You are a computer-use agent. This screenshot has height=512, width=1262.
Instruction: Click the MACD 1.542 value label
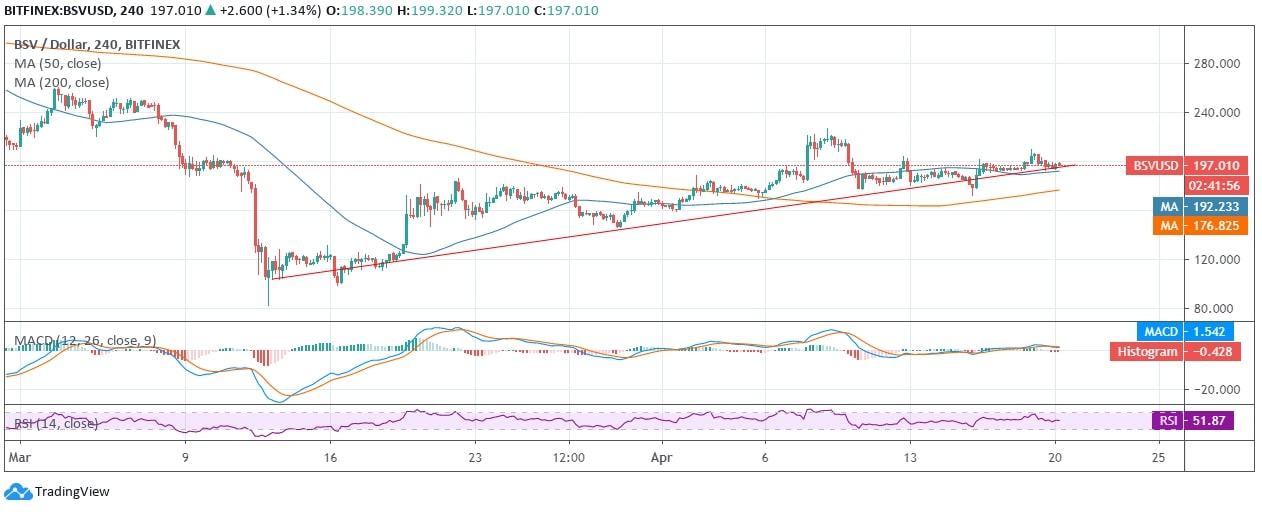(x=1185, y=331)
